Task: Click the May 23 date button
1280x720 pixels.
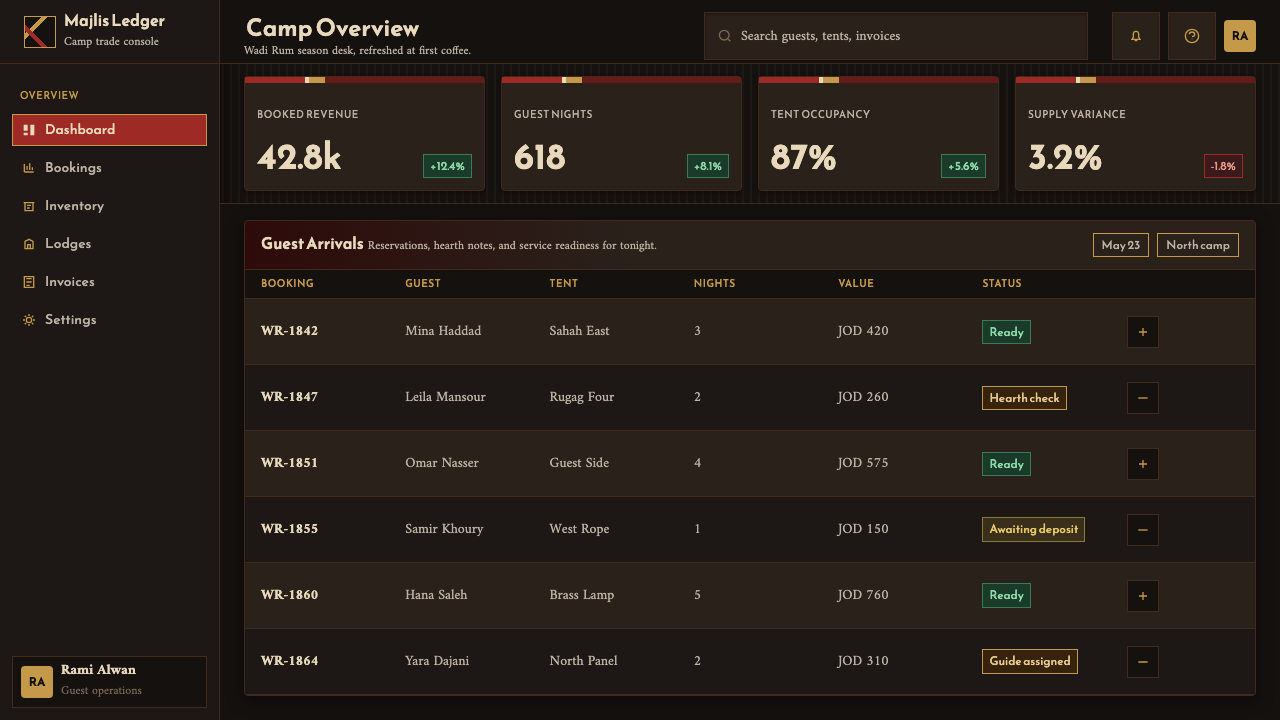Action: click(1121, 245)
